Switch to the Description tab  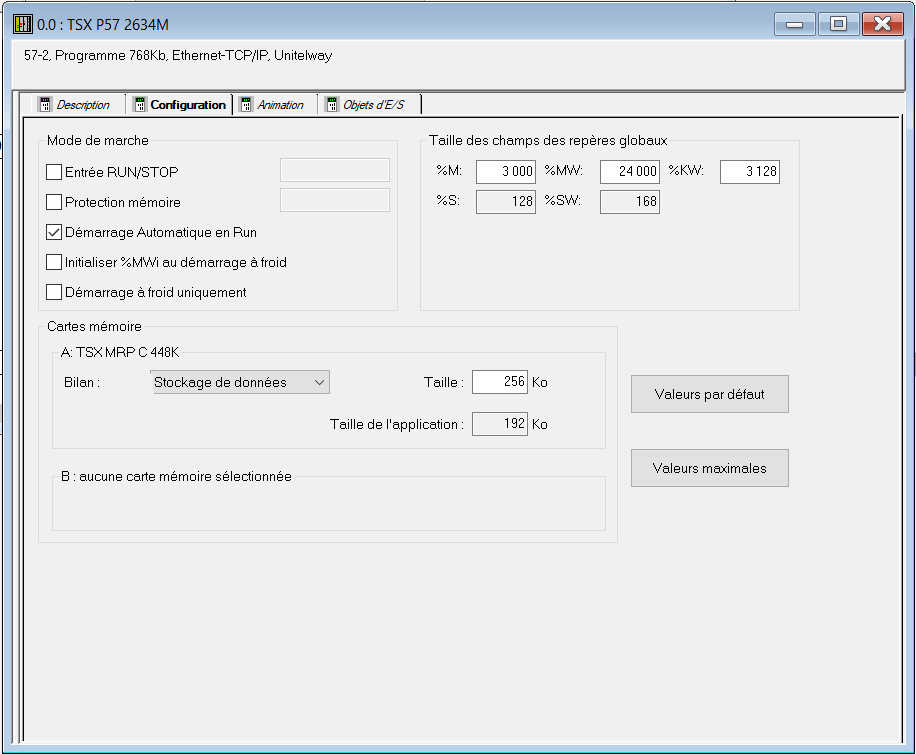point(83,105)
